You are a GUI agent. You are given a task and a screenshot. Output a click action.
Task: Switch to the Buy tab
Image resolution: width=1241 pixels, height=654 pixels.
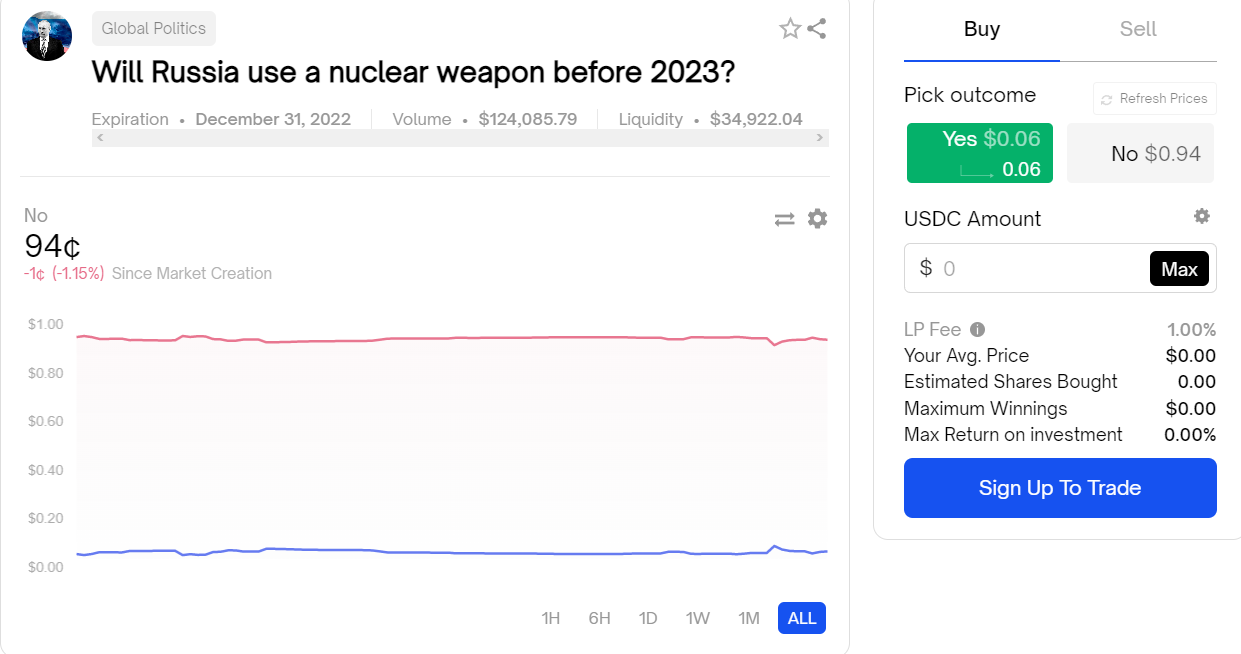pos(982,30)
